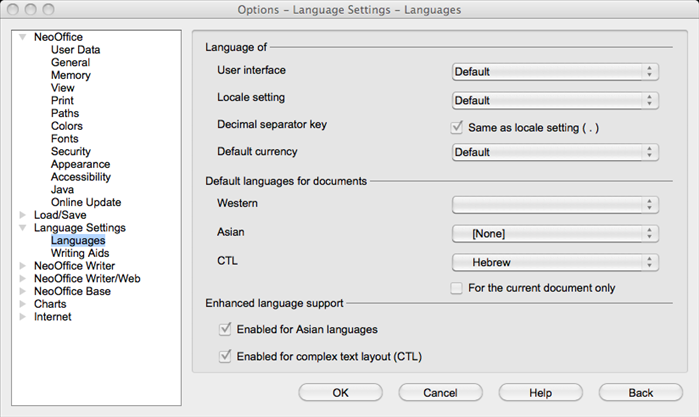Image resolution: width=699 pixels, height=417 pixels.
Task: Open Help for this dialog
Action: point(541,393)
